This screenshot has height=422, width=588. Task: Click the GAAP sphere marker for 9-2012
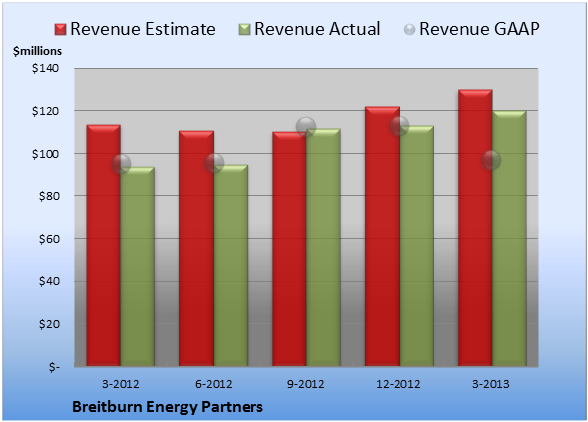306,127
